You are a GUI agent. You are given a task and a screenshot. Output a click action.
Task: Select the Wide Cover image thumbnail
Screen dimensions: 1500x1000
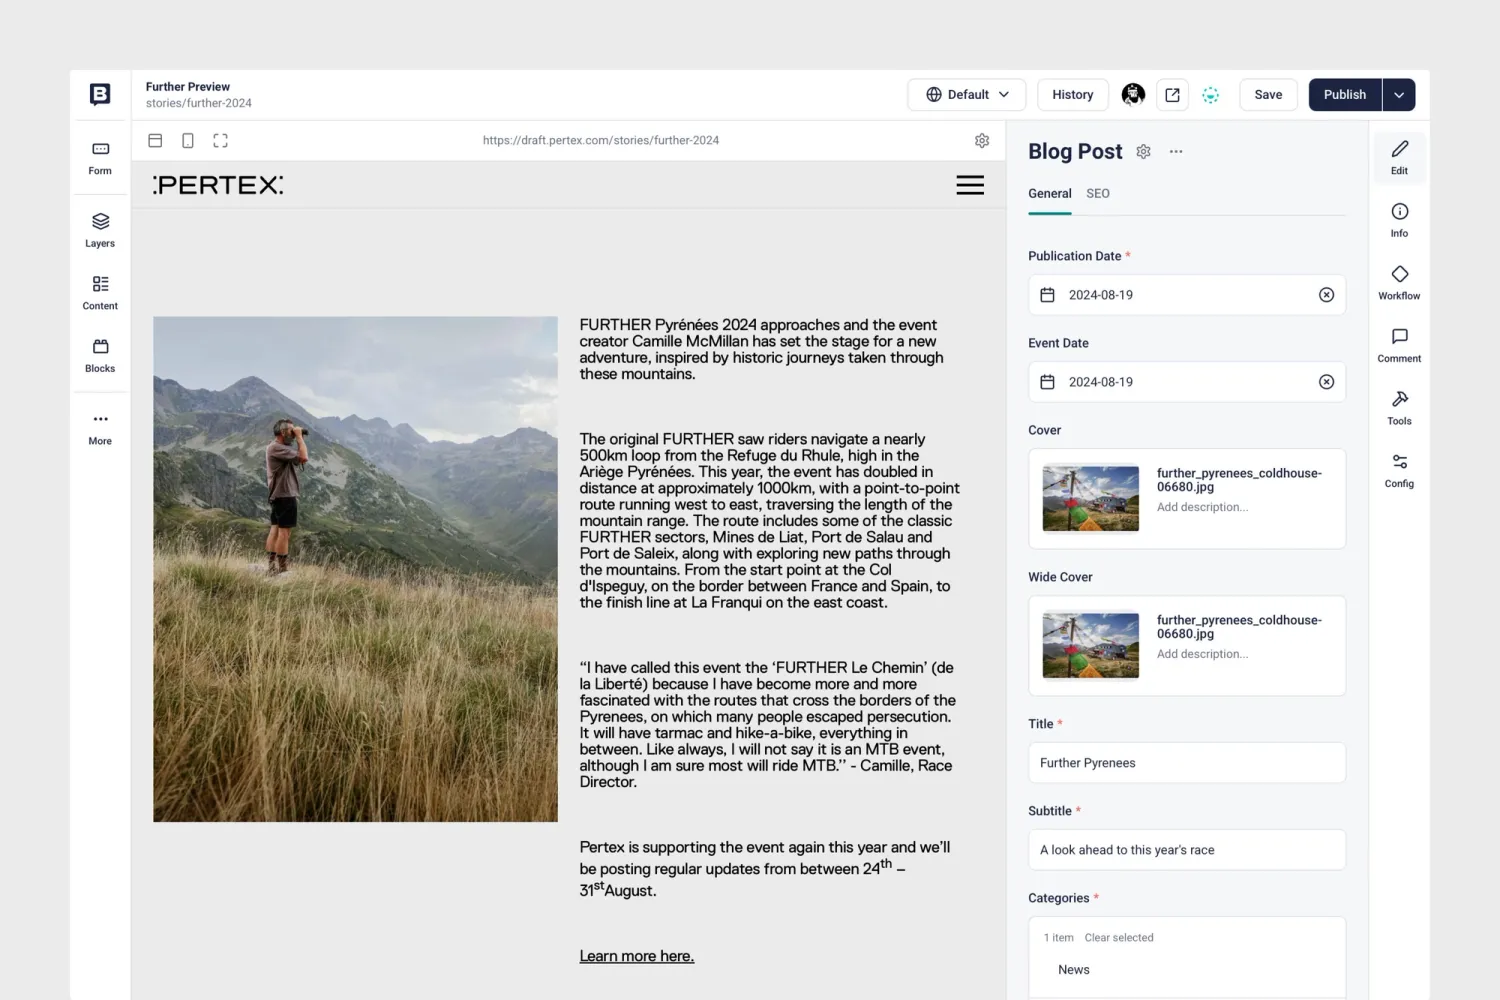[1090, 646]
